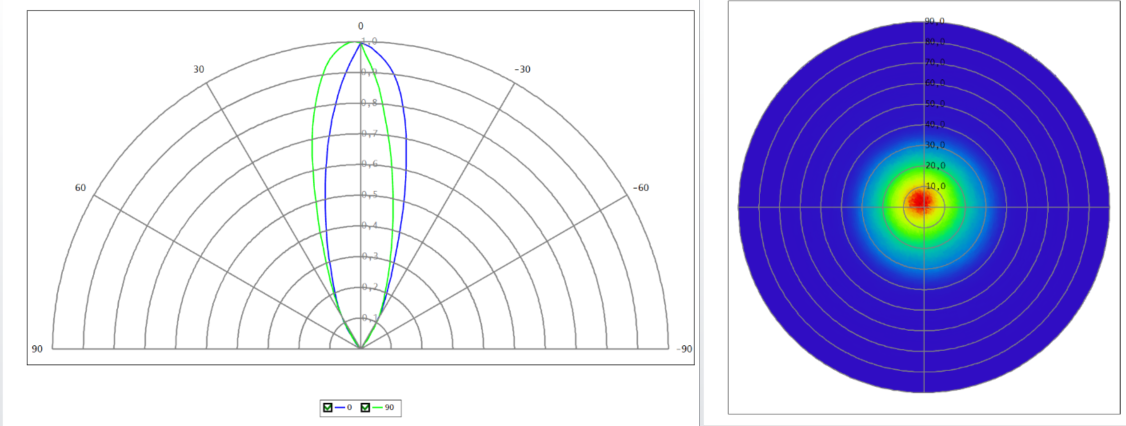Click the 0,3 radial scale label
Viewport: 1126px width, 426px height.
[369, 256]
